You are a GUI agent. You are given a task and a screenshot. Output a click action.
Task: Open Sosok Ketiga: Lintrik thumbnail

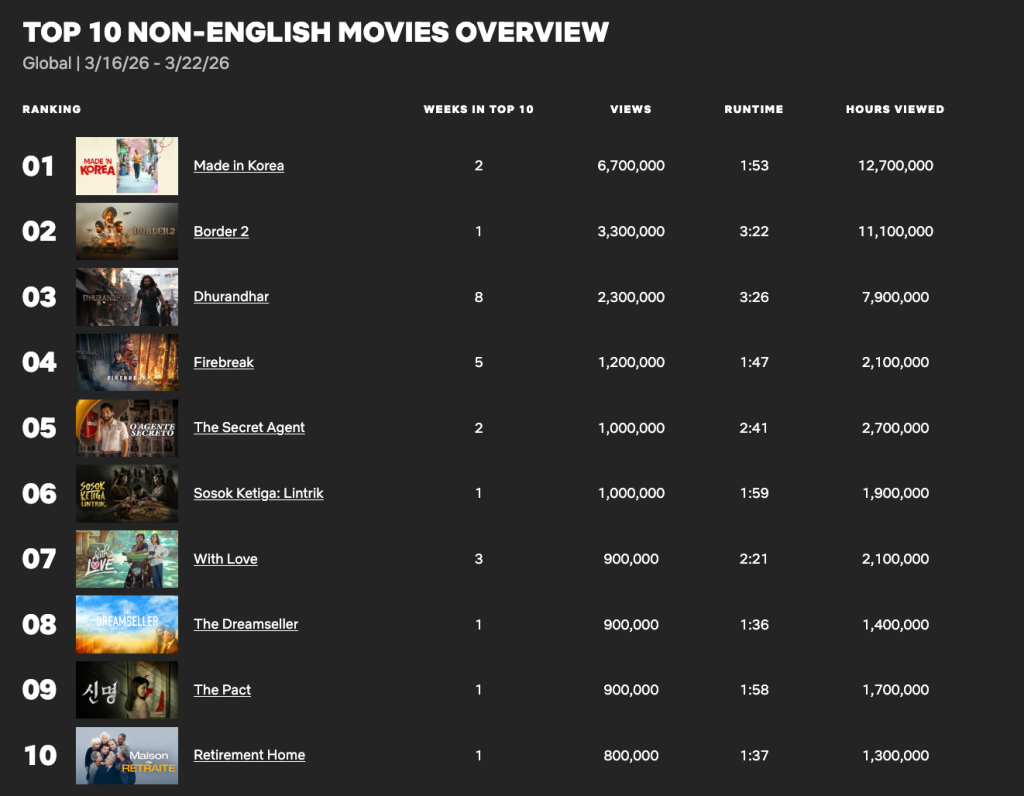(127, 493)
